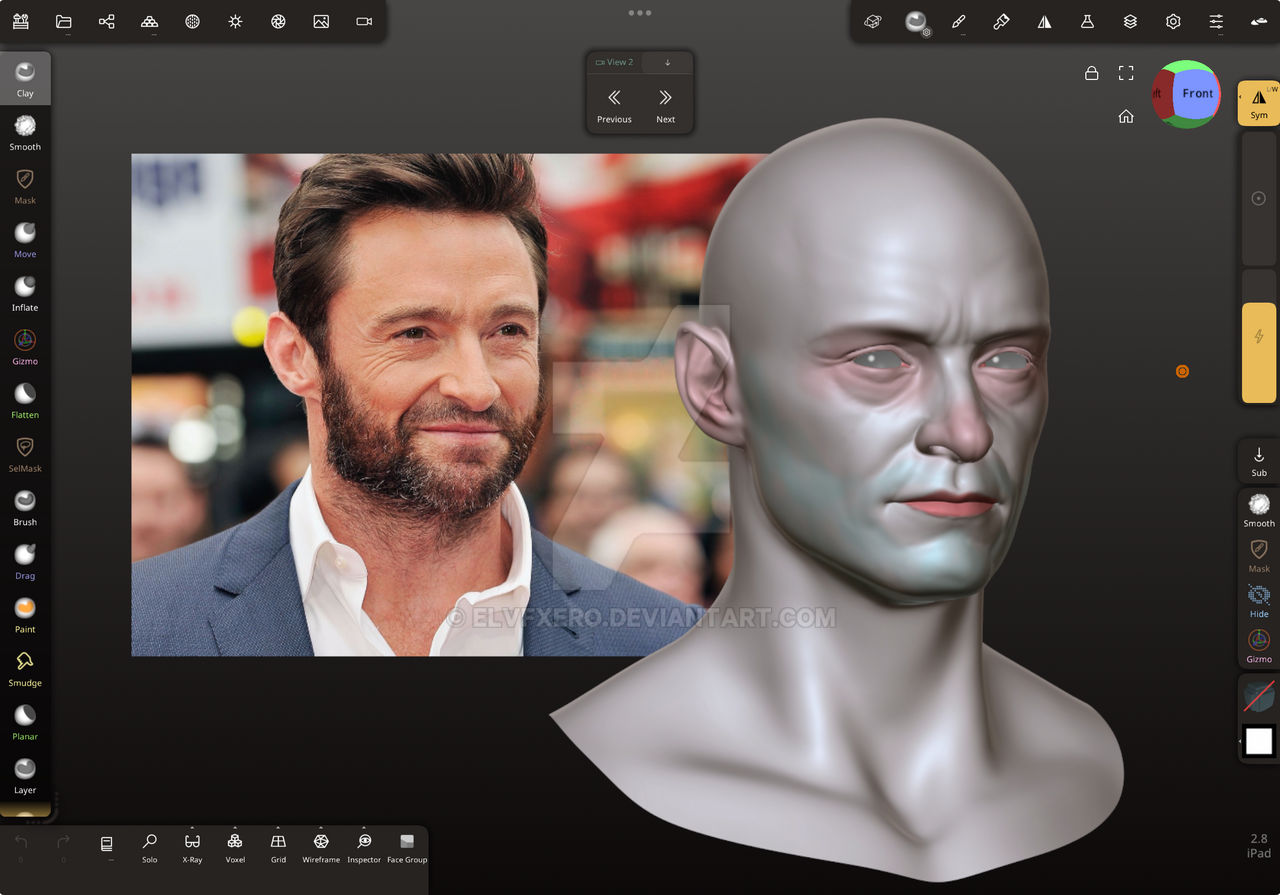Image resolution: width=1280 pixels, height=895 pixels.
Task: Go to Next view
Action: tap(665, 104)
